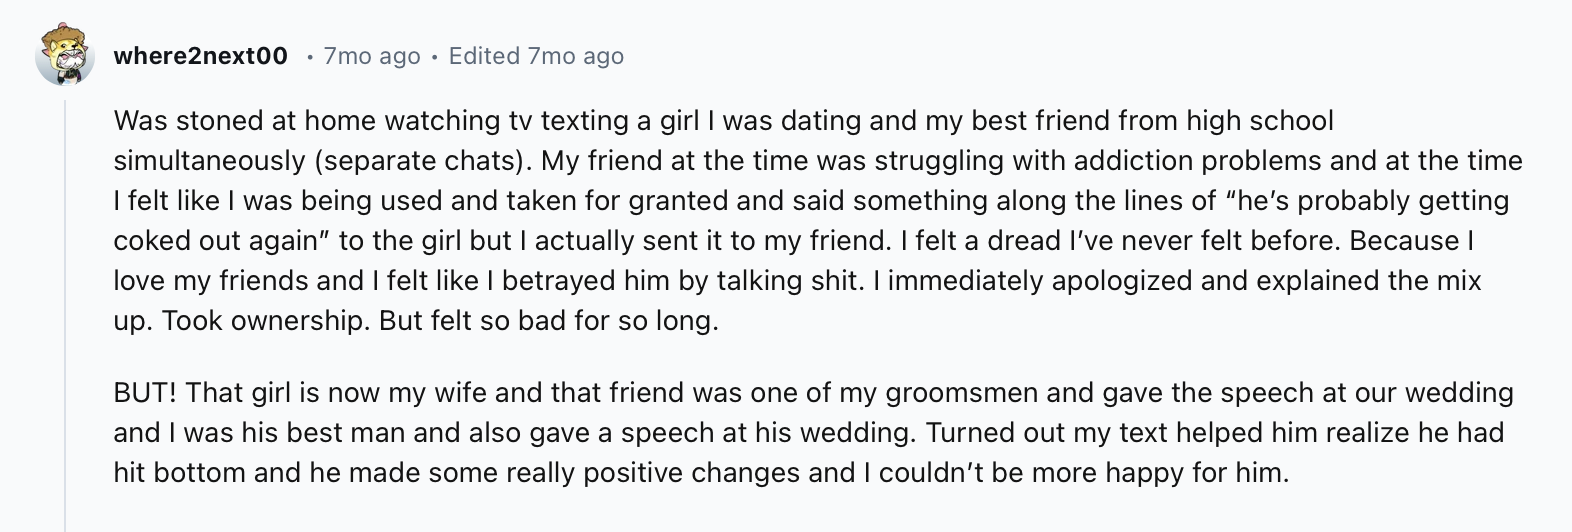The width and height of the screenshot is (1572, 532).
Task: Click "That girl is now my wife"
Action: pyautogui.click(x=337, y=393)
